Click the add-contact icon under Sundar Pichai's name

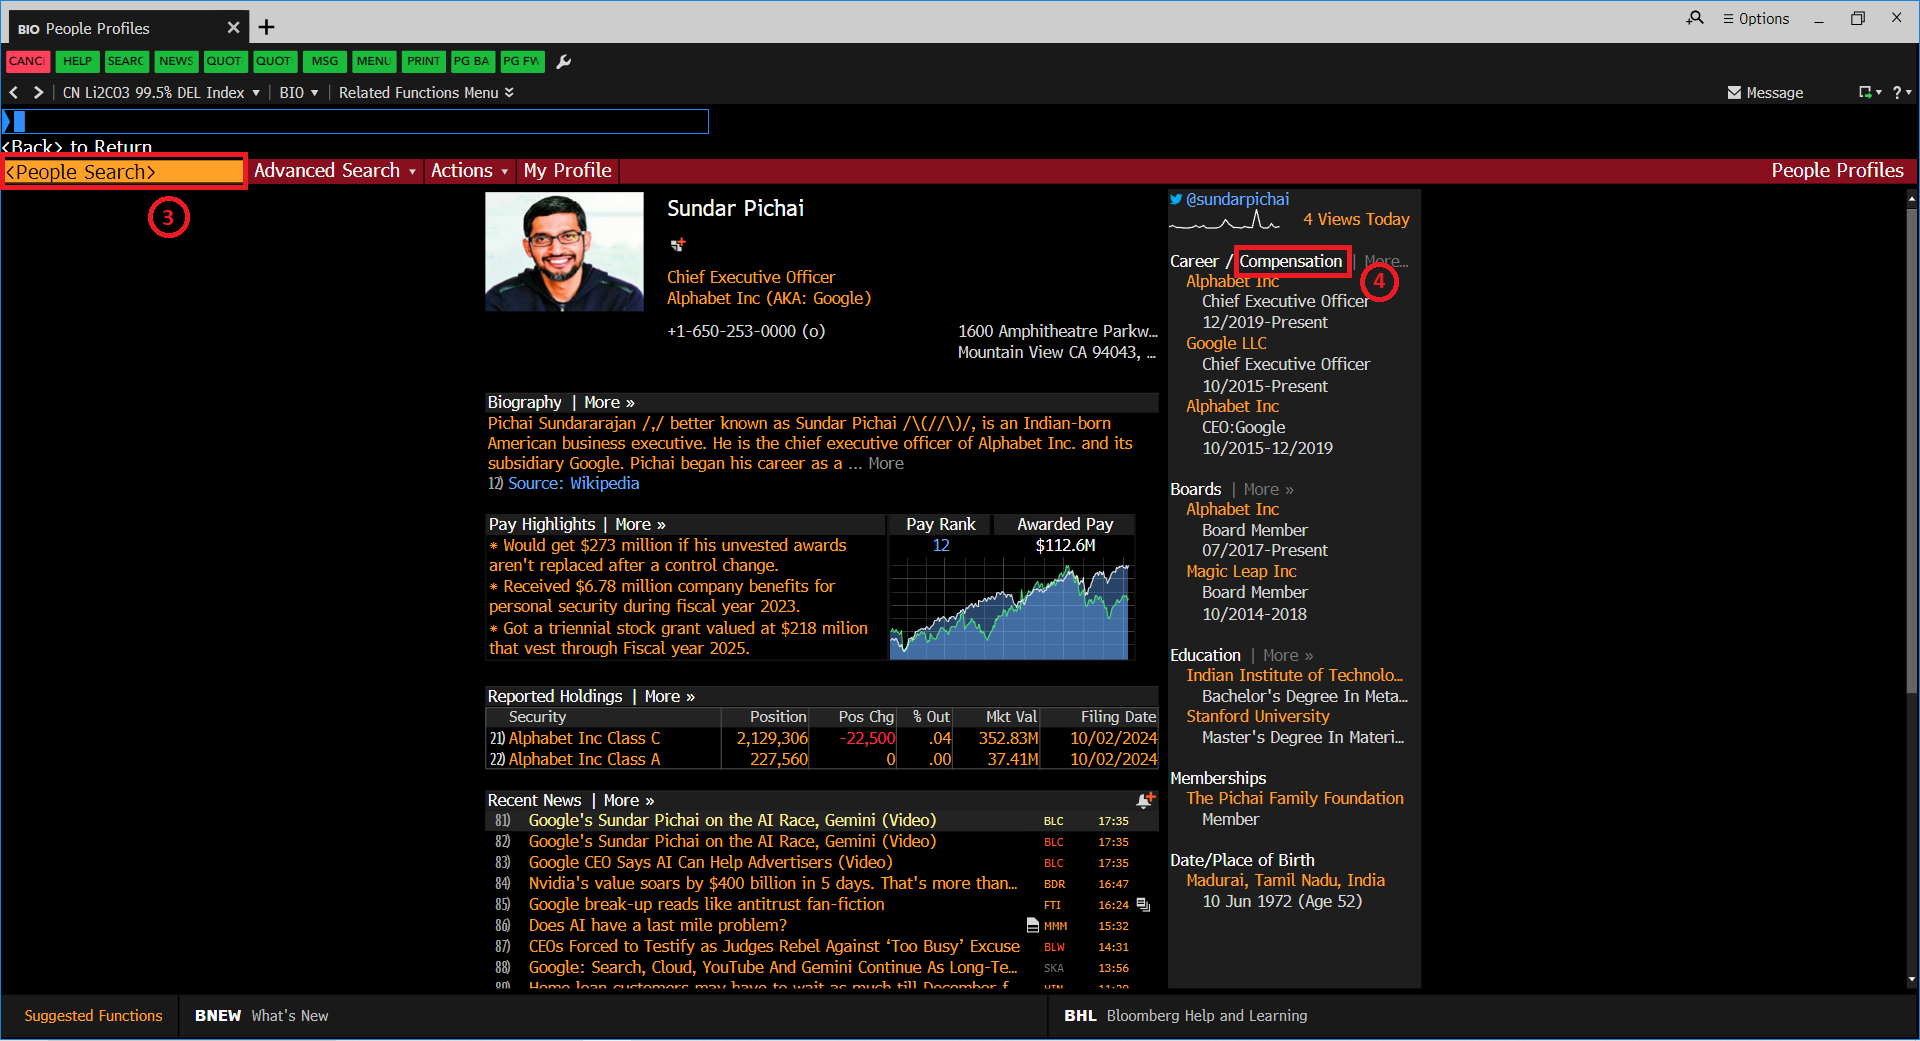[x=678, y=244]
